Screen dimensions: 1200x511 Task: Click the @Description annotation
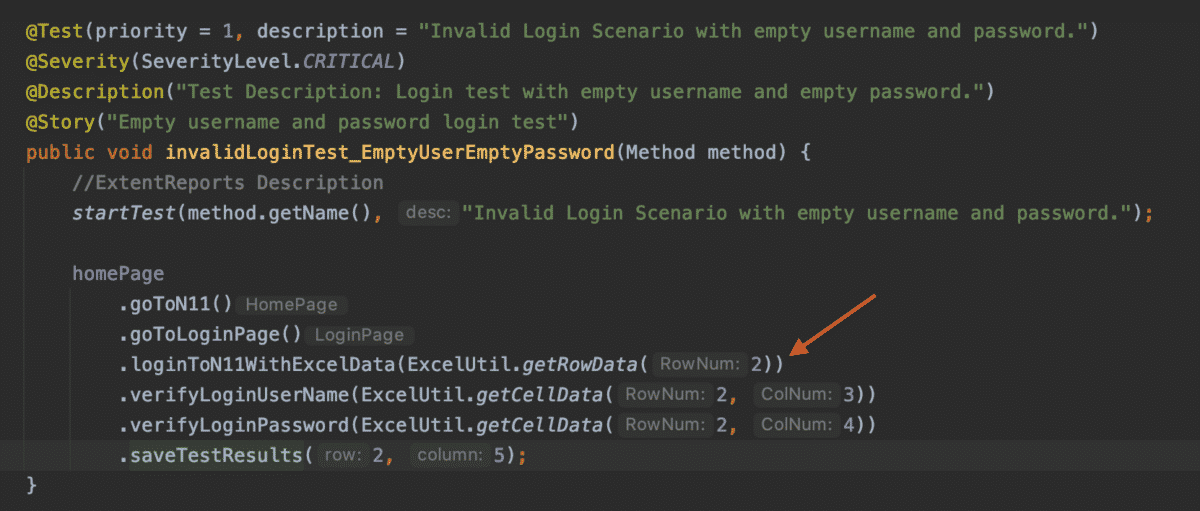coord(94,92)
